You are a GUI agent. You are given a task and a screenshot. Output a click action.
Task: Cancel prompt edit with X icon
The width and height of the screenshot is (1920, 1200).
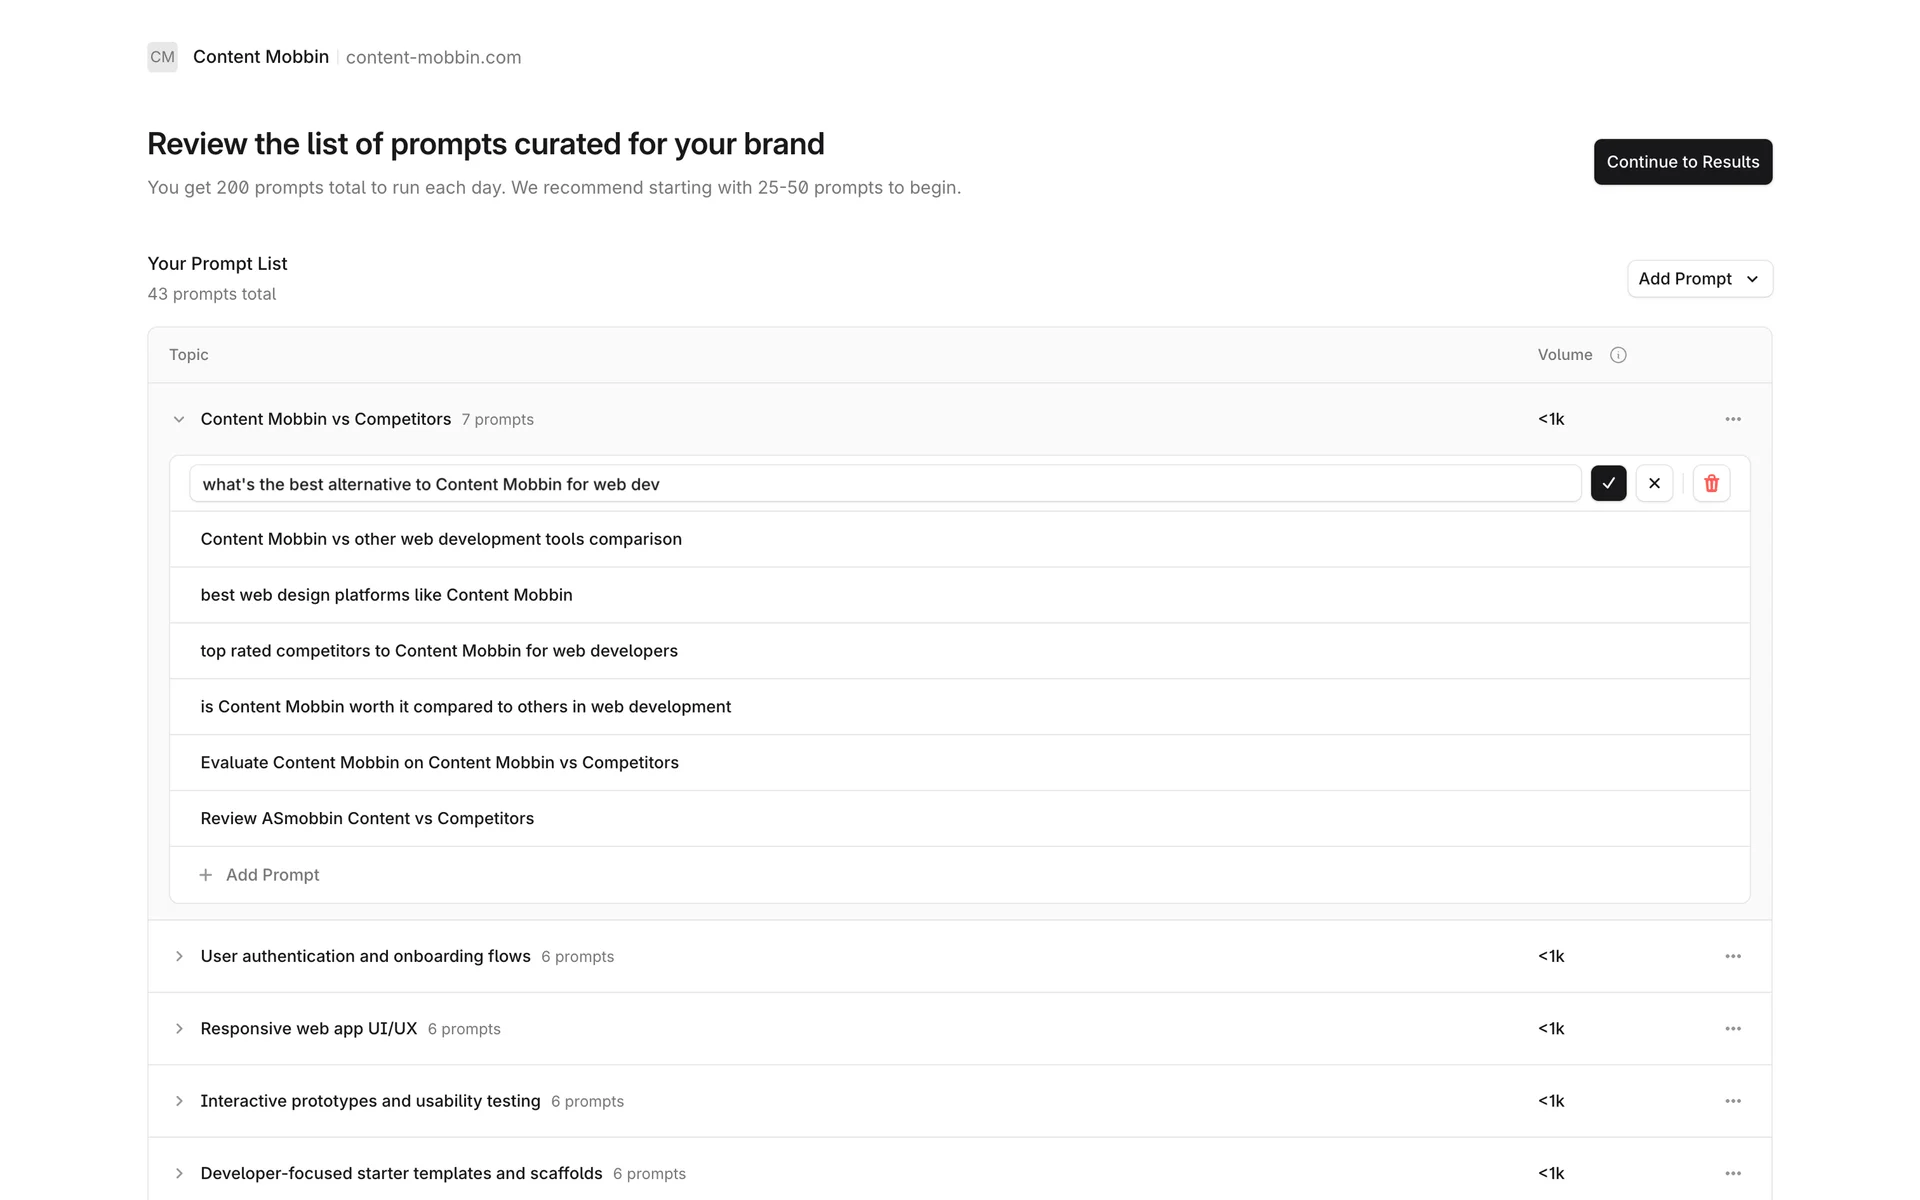tap(1654, 484)
